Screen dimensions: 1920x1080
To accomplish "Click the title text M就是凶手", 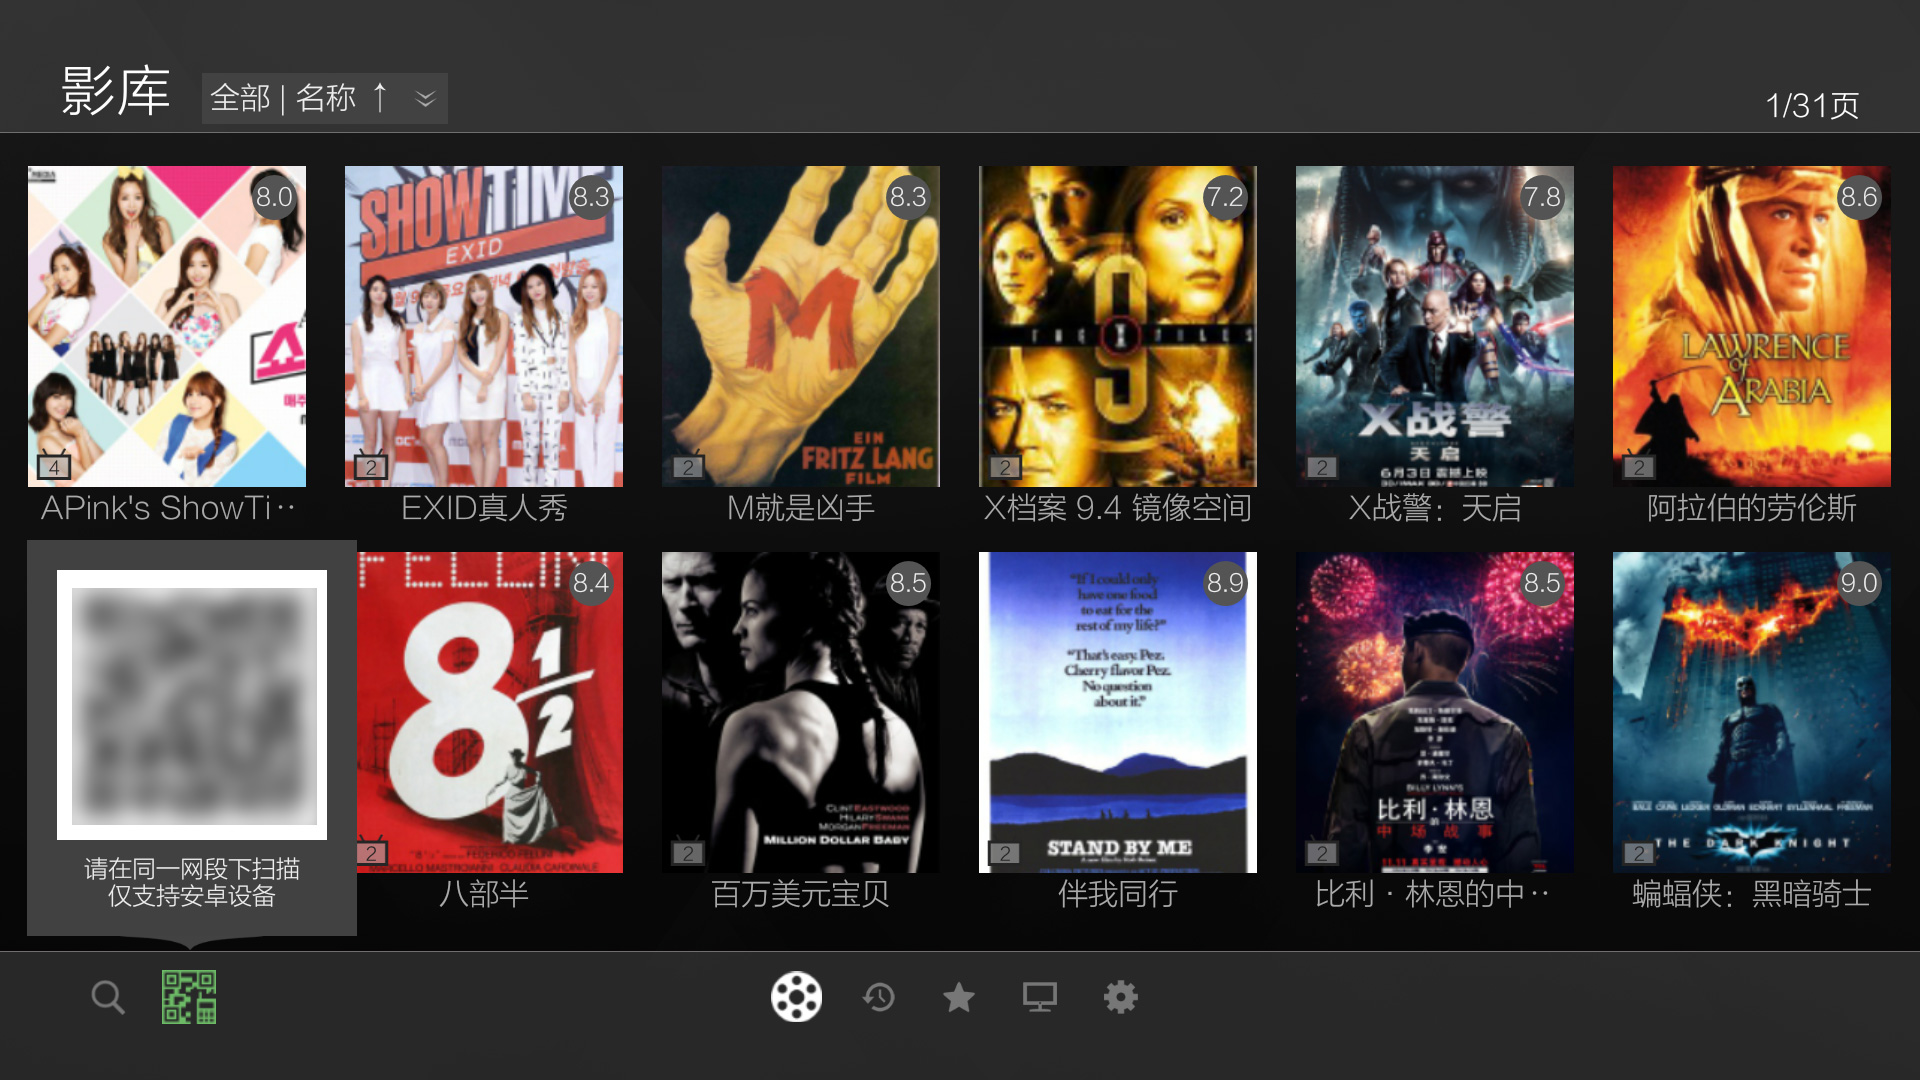I will [801, 508].
